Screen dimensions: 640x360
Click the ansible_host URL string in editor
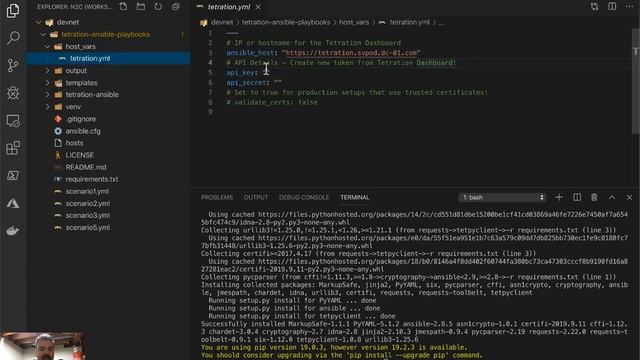(x=351, y=53)
